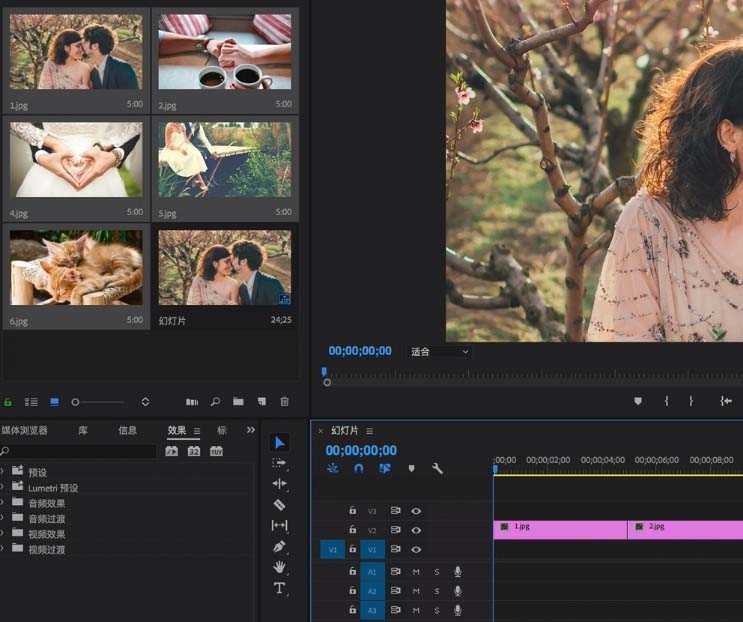Click Mark Out in program monitor
743x622 pixels.
click(691, 401)
